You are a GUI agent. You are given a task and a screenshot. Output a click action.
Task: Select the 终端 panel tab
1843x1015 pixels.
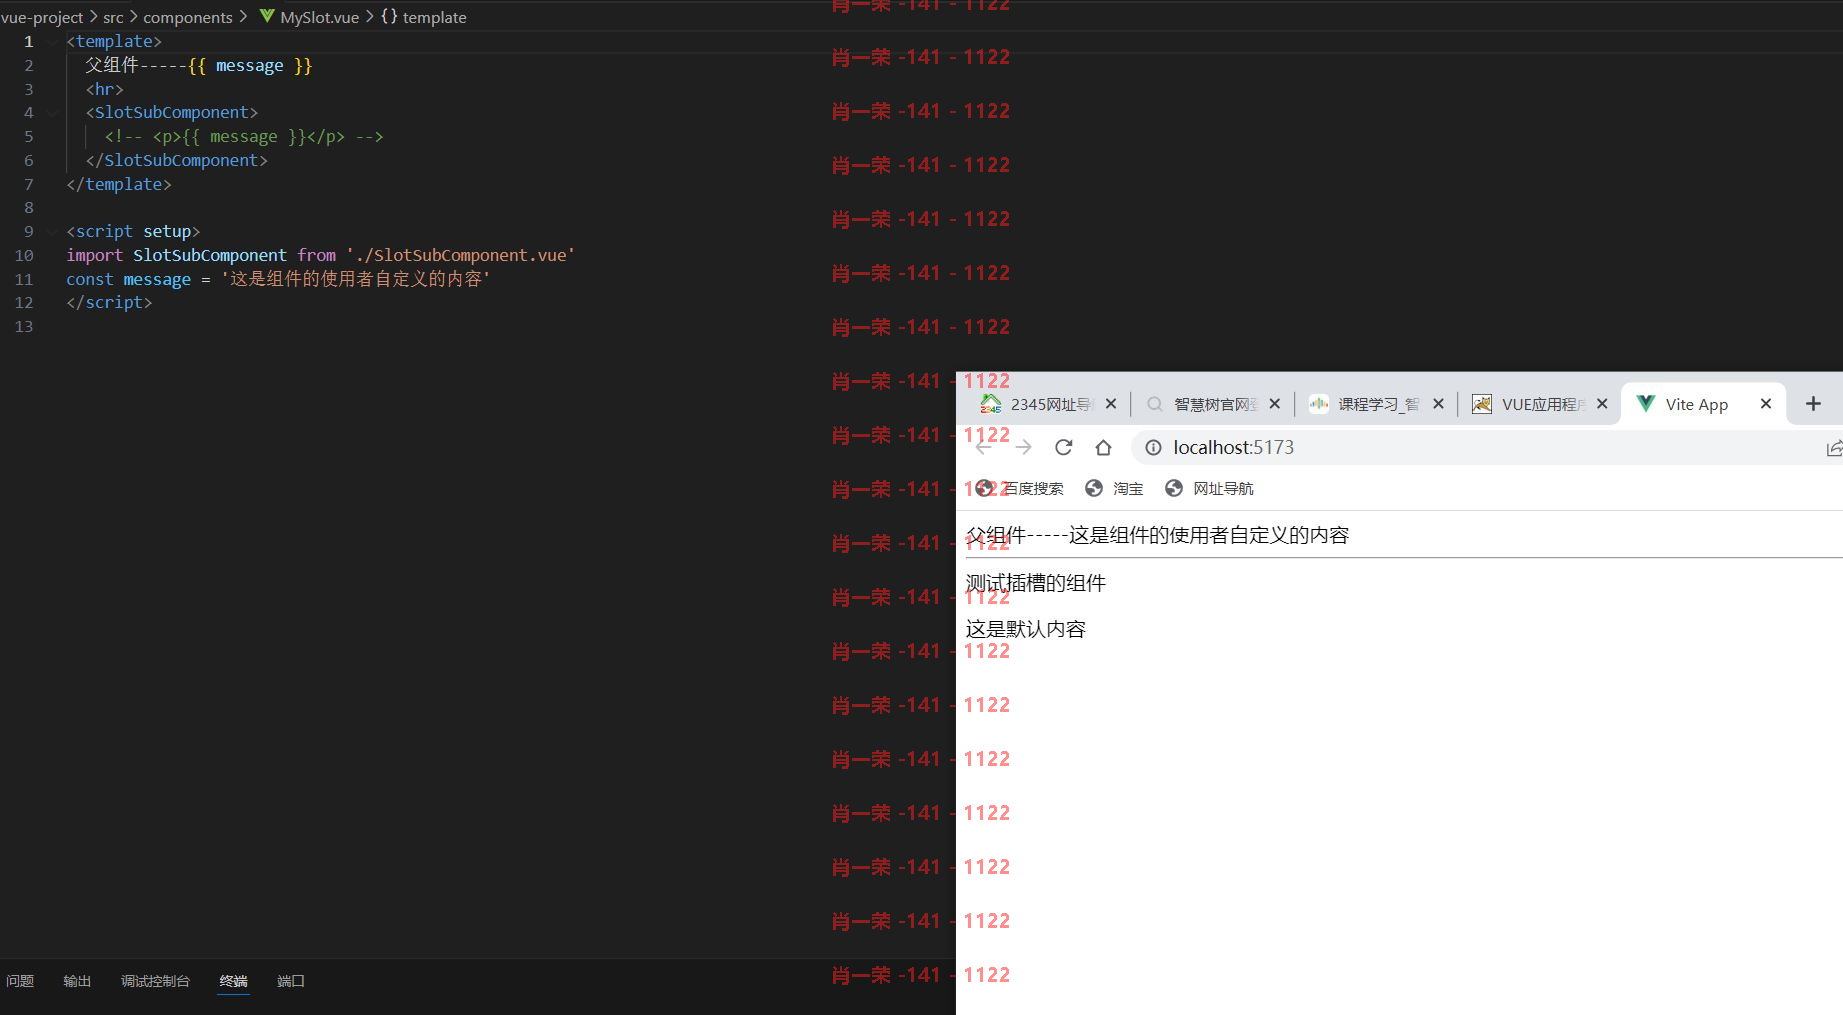click(233, 981)
